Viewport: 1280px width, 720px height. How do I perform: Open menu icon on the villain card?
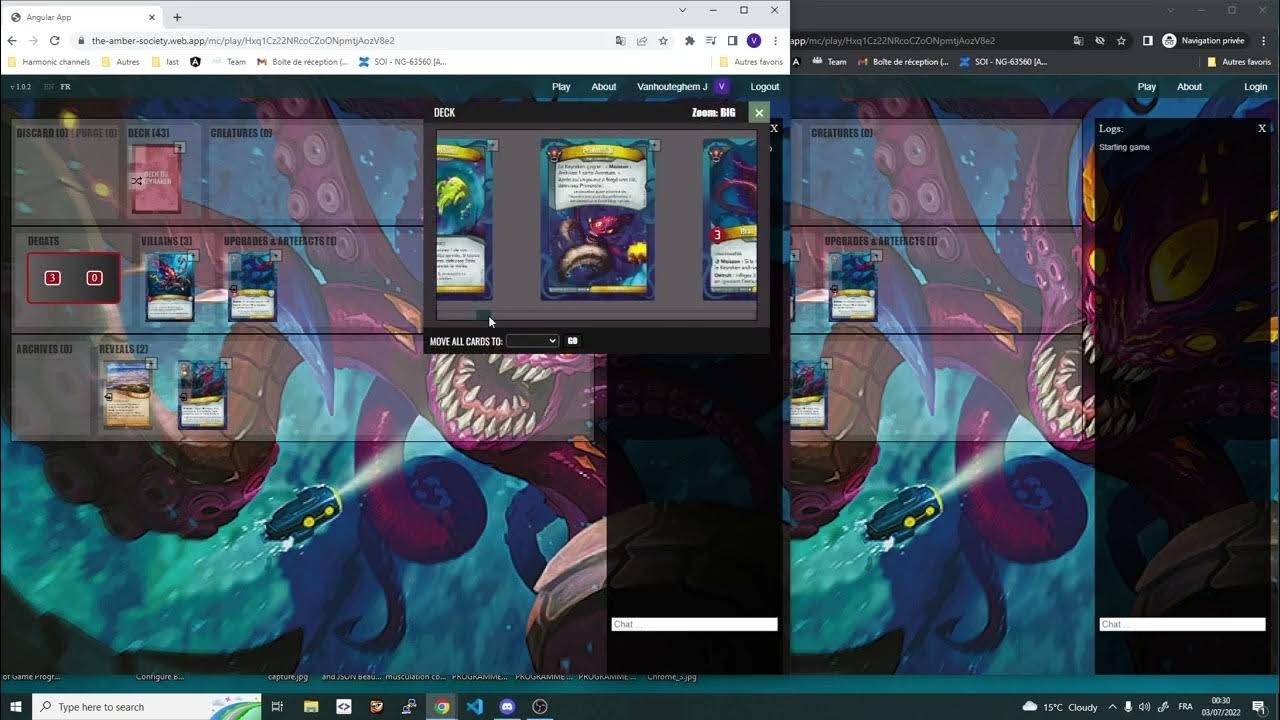193,256
